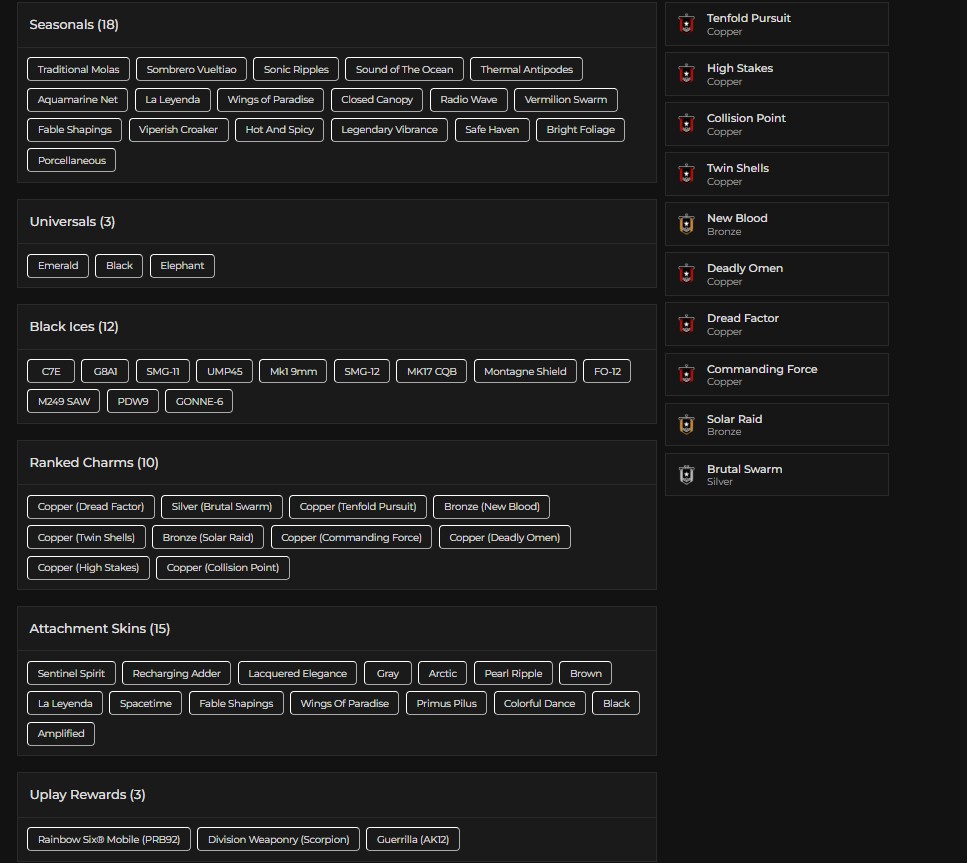Screen dimensions: 967x863
Task: Click the Guerrilla (AK12) reward tag
Action: [x=413, y=840]
